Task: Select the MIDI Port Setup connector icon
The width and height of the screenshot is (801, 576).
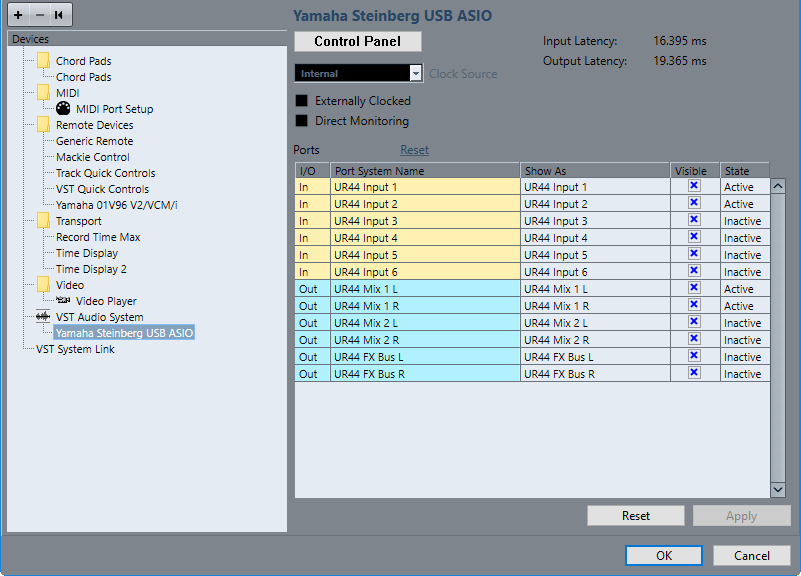Action: tap(63, 108)
